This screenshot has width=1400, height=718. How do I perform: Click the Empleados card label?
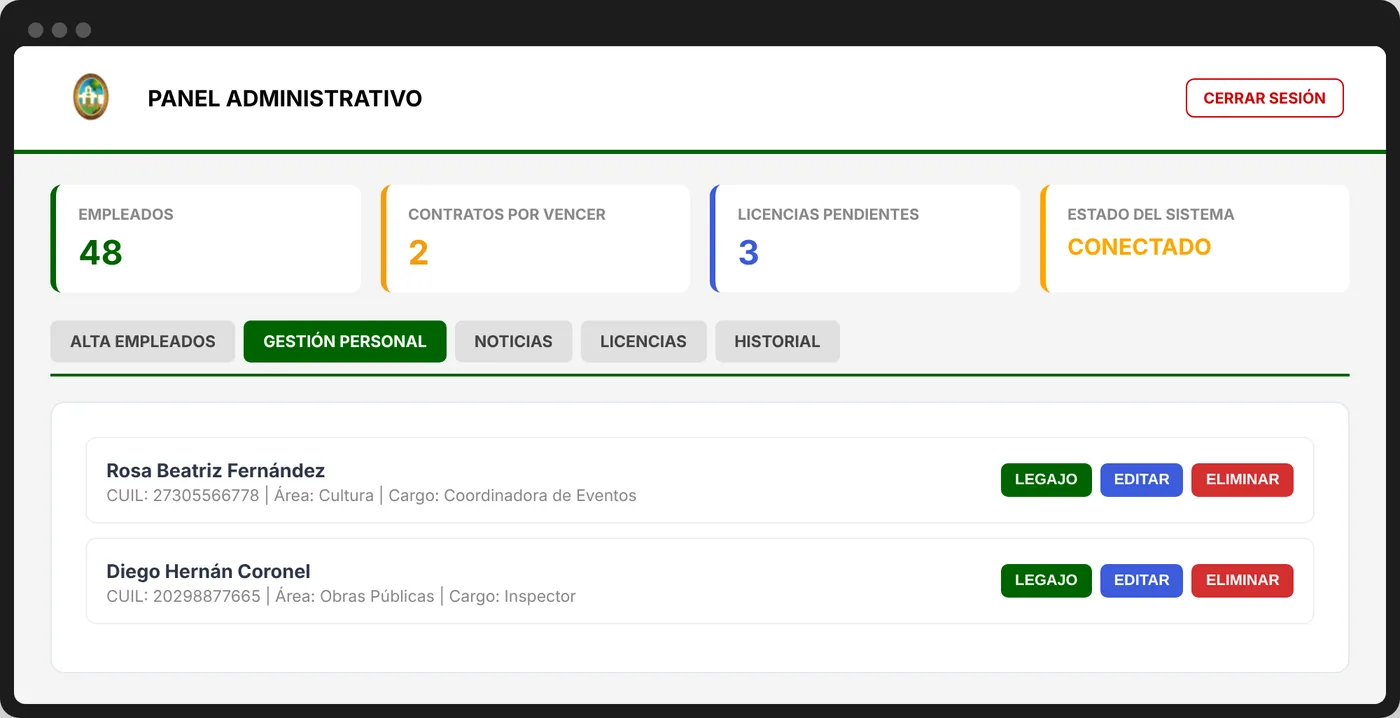[126, 214]
